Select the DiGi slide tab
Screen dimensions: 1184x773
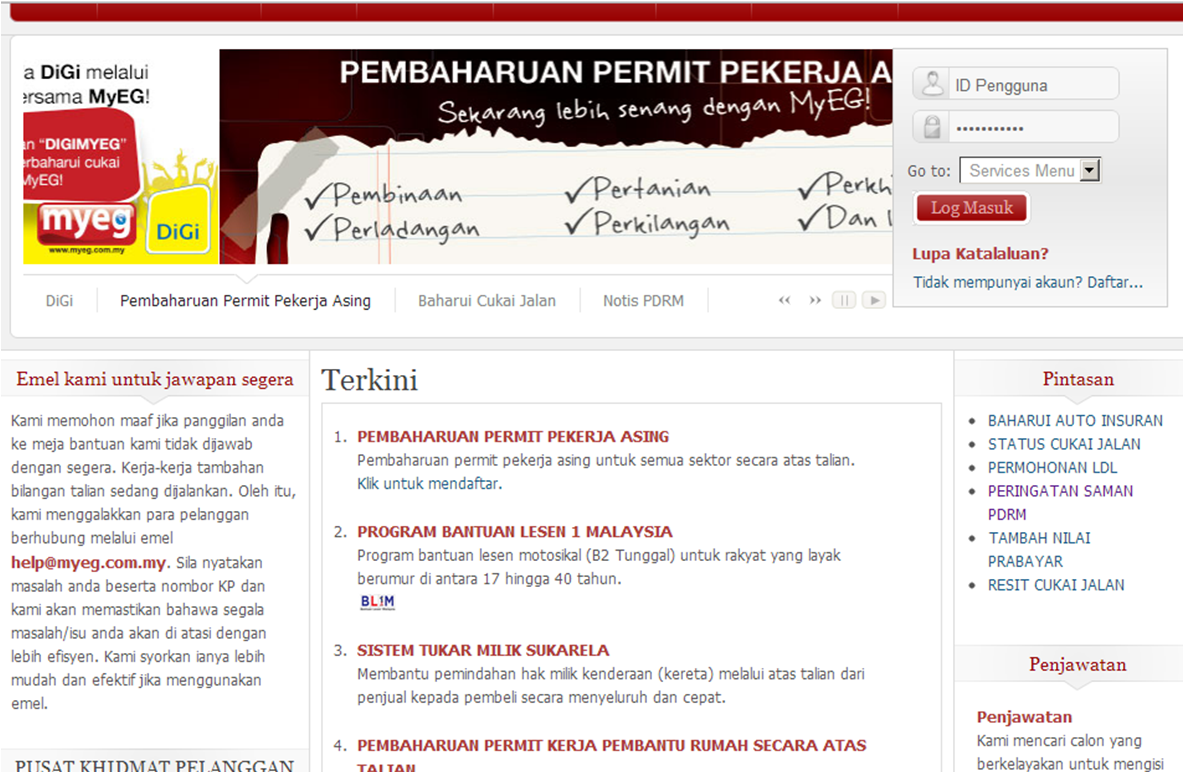click(x=60, y=300)
